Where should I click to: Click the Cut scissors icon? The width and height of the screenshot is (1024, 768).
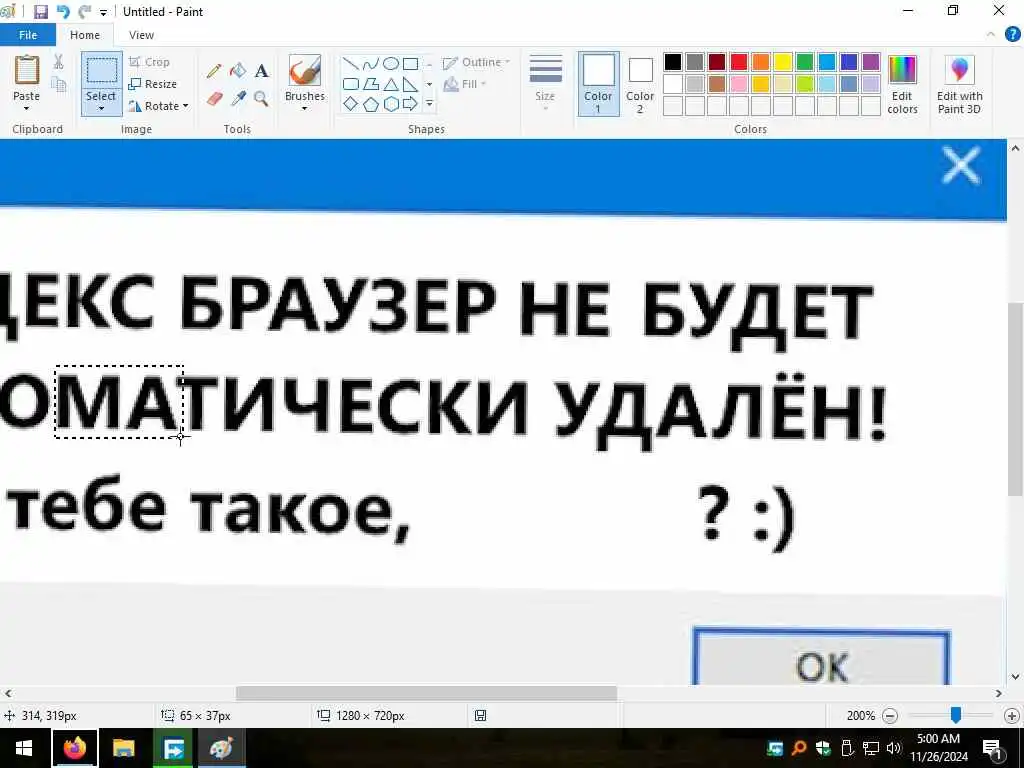59,62
